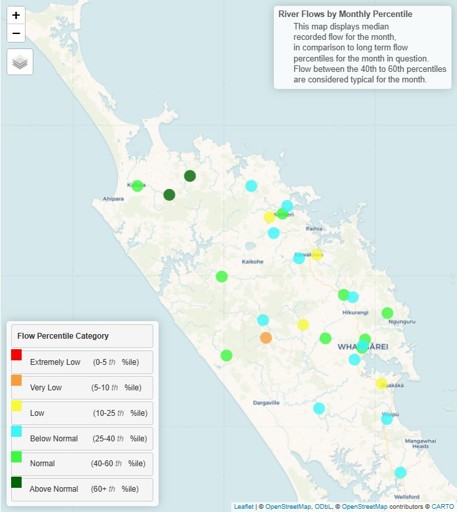
Task: Click the Mangawhai Heads place label
Action: [x=420, y=444]
